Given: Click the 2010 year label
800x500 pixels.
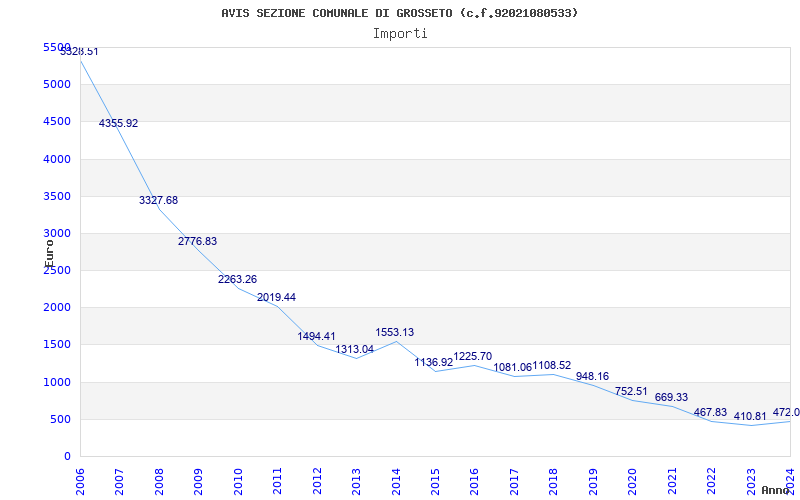Looking at the screenshot, I should point(237,482).
